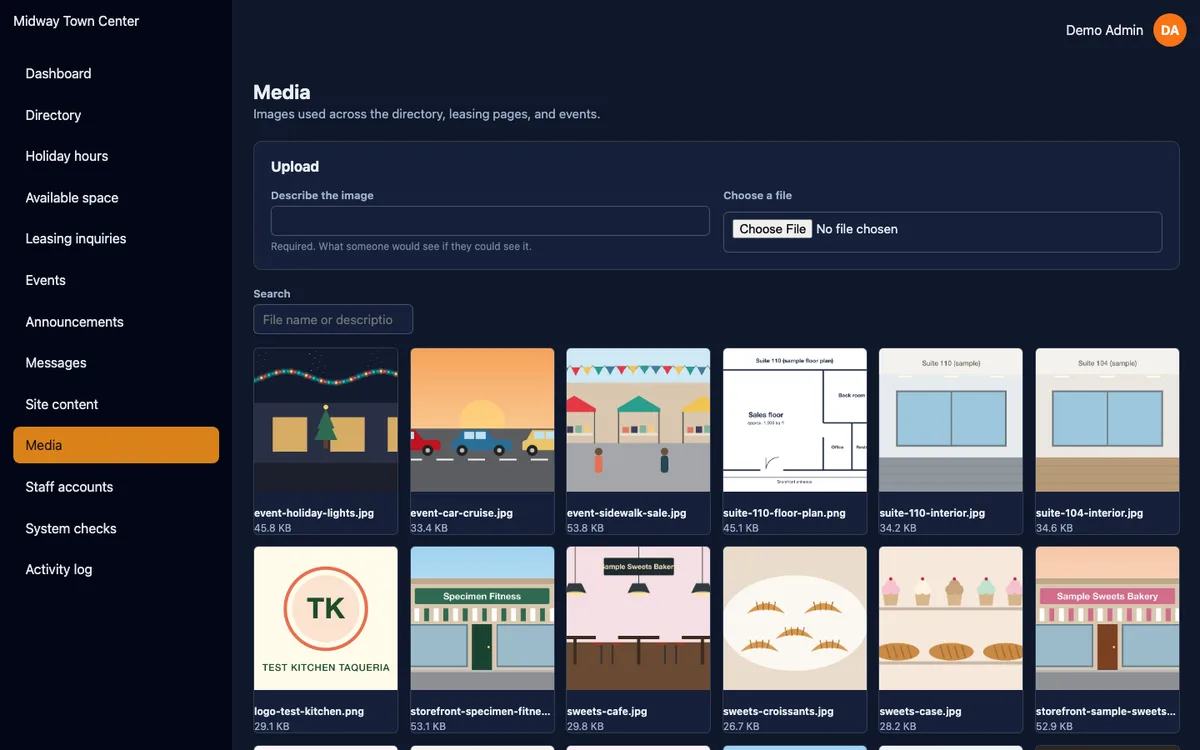Screen dimensions: 1200x750
Task: Navigate to Events section
Action: (x=116, y=280)
